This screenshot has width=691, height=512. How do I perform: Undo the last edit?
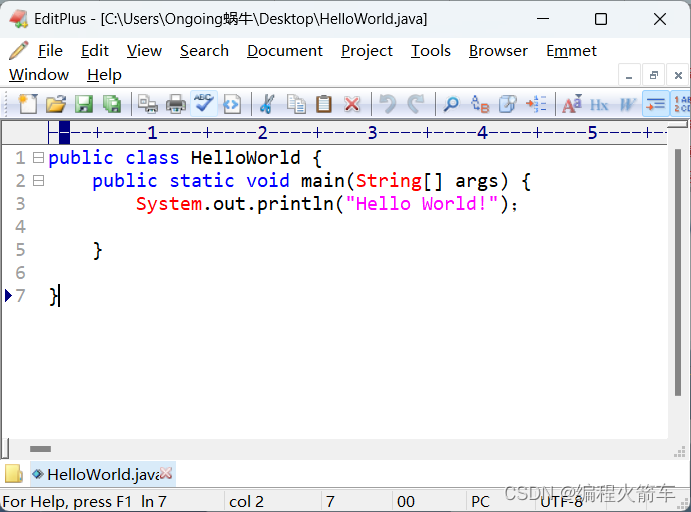point(388,104)
